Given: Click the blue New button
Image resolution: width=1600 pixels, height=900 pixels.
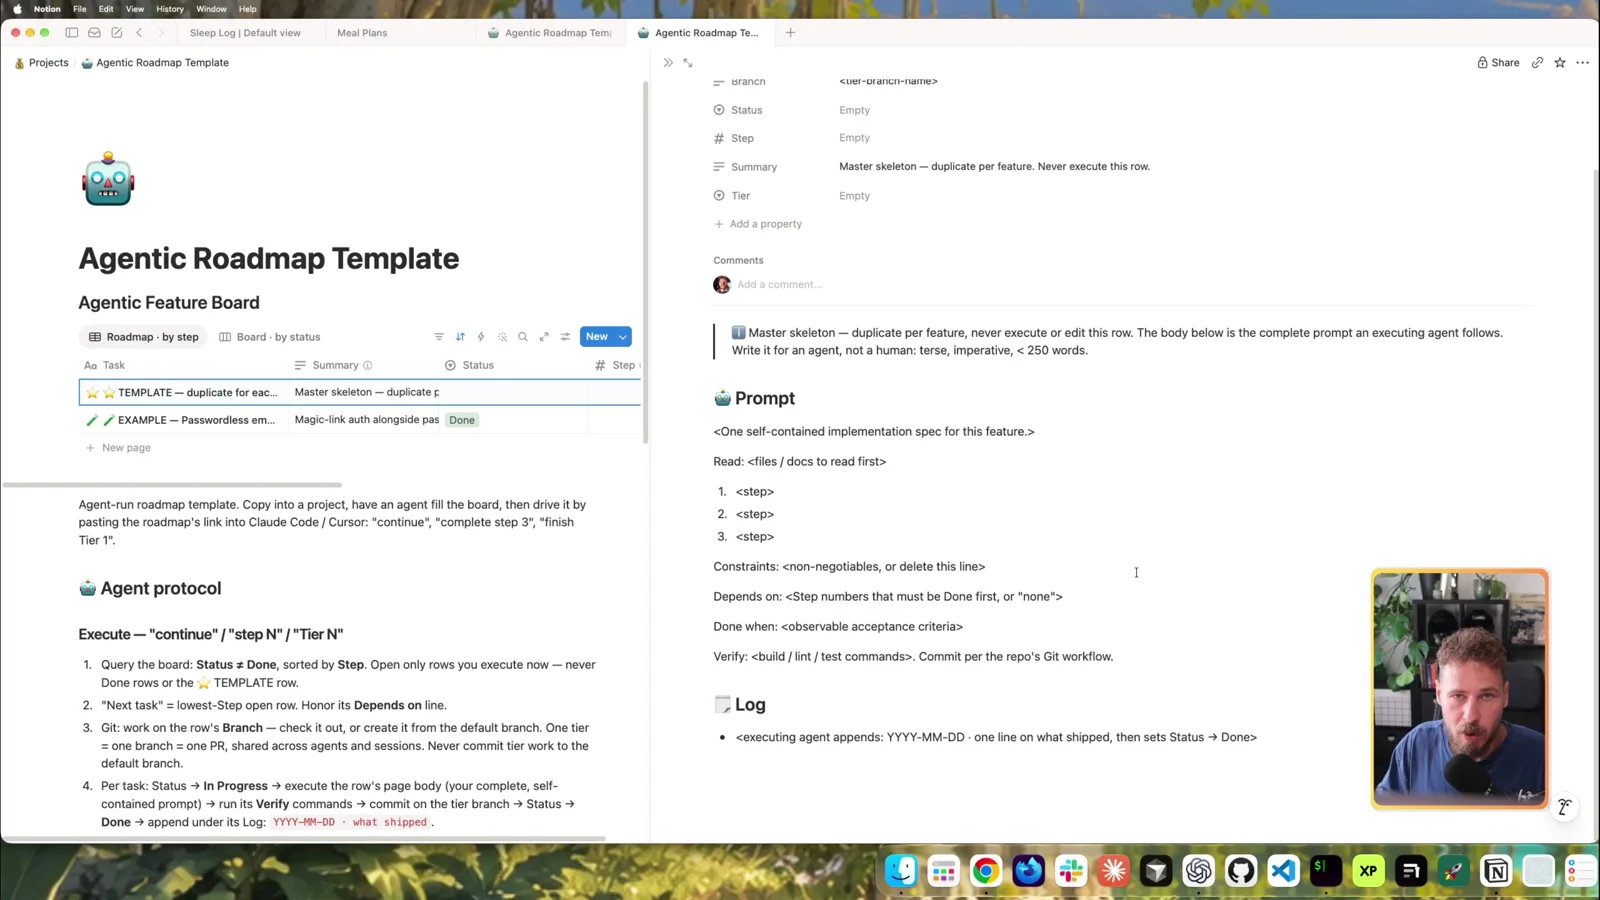Looking at the screenshot, I should [597, 337].
